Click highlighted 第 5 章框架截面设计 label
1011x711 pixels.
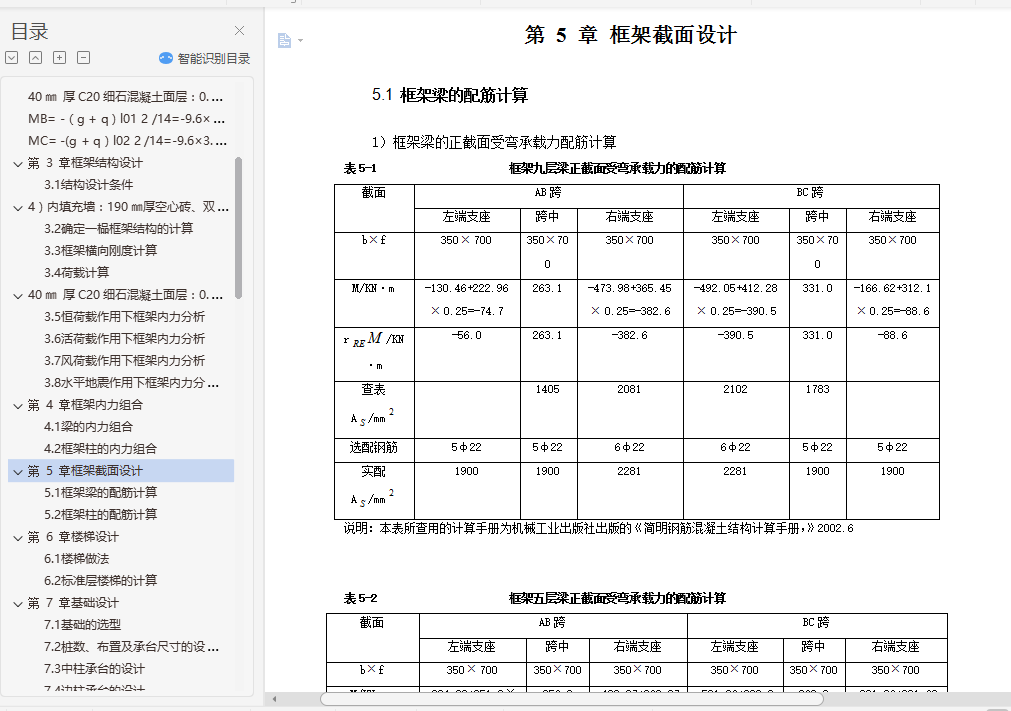tap(85, 471)
